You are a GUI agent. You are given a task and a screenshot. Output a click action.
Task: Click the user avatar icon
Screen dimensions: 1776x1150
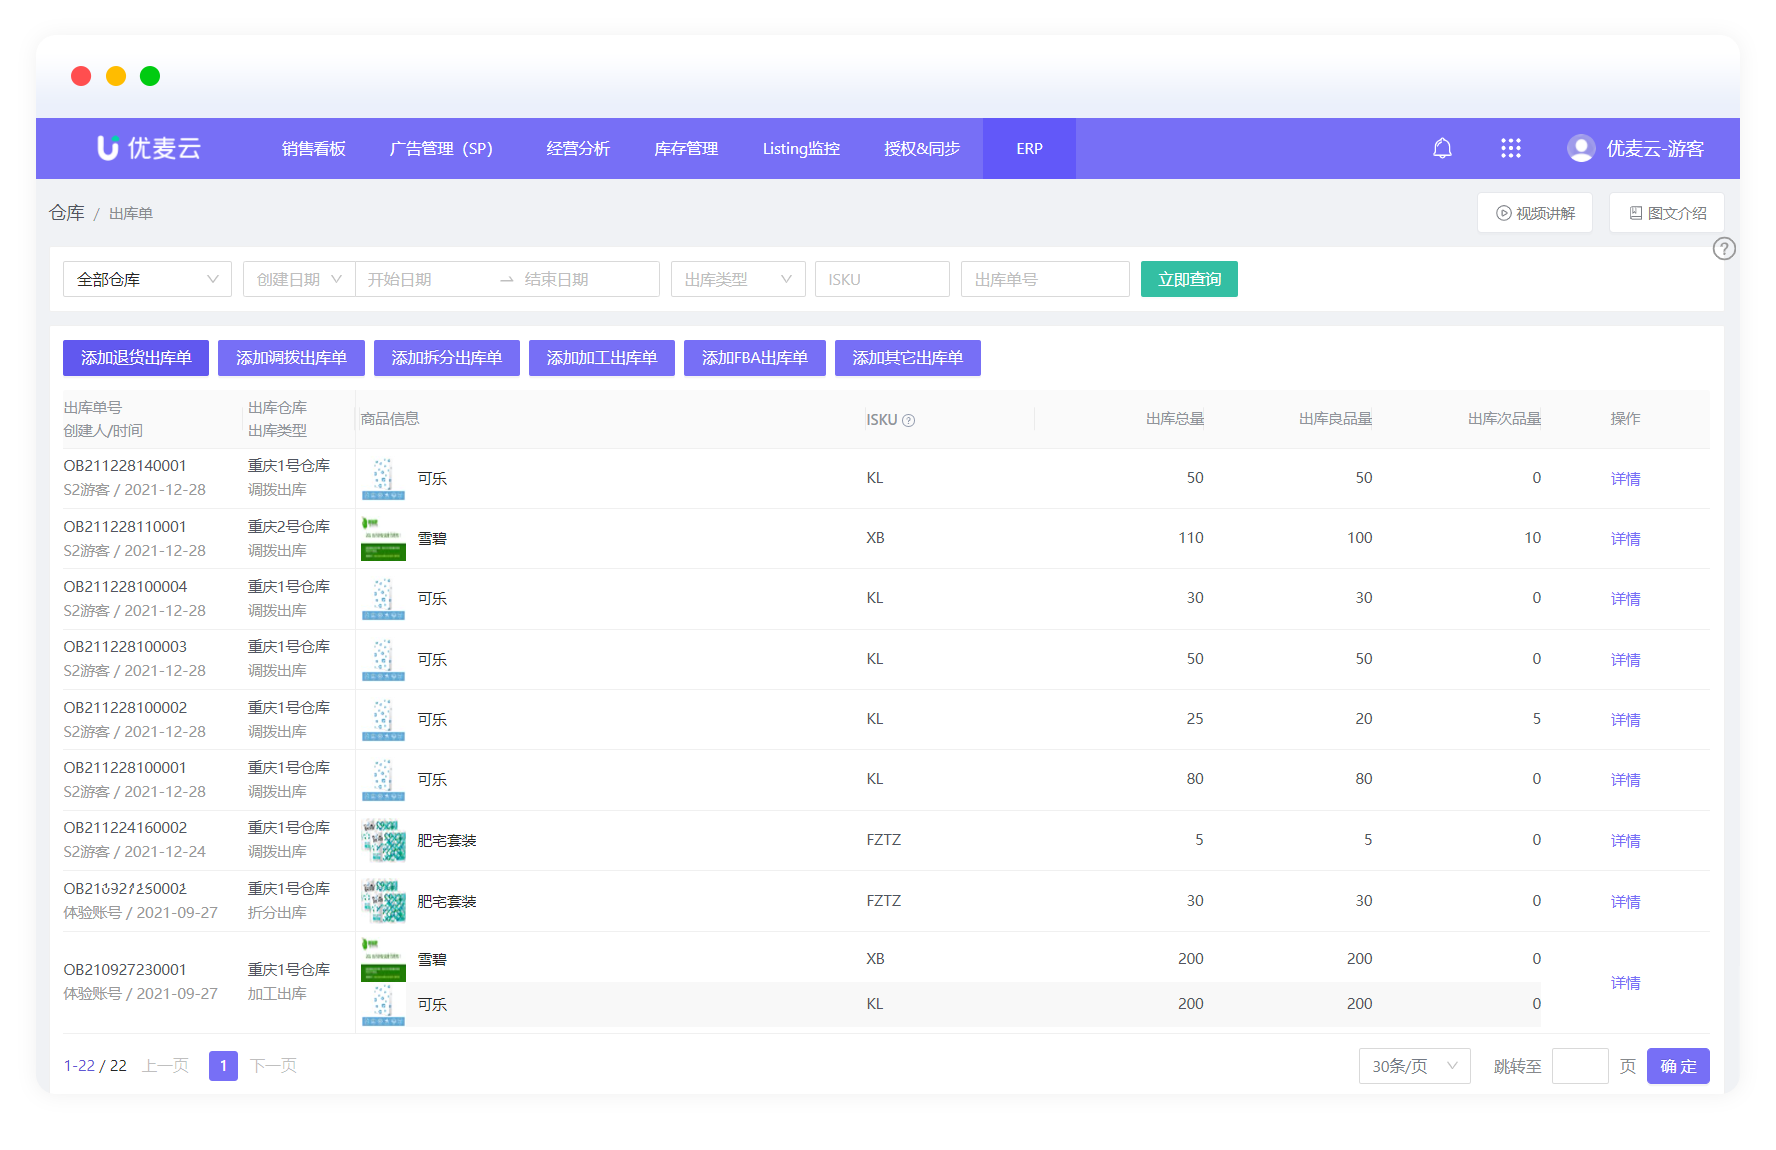coord(1580,149)
